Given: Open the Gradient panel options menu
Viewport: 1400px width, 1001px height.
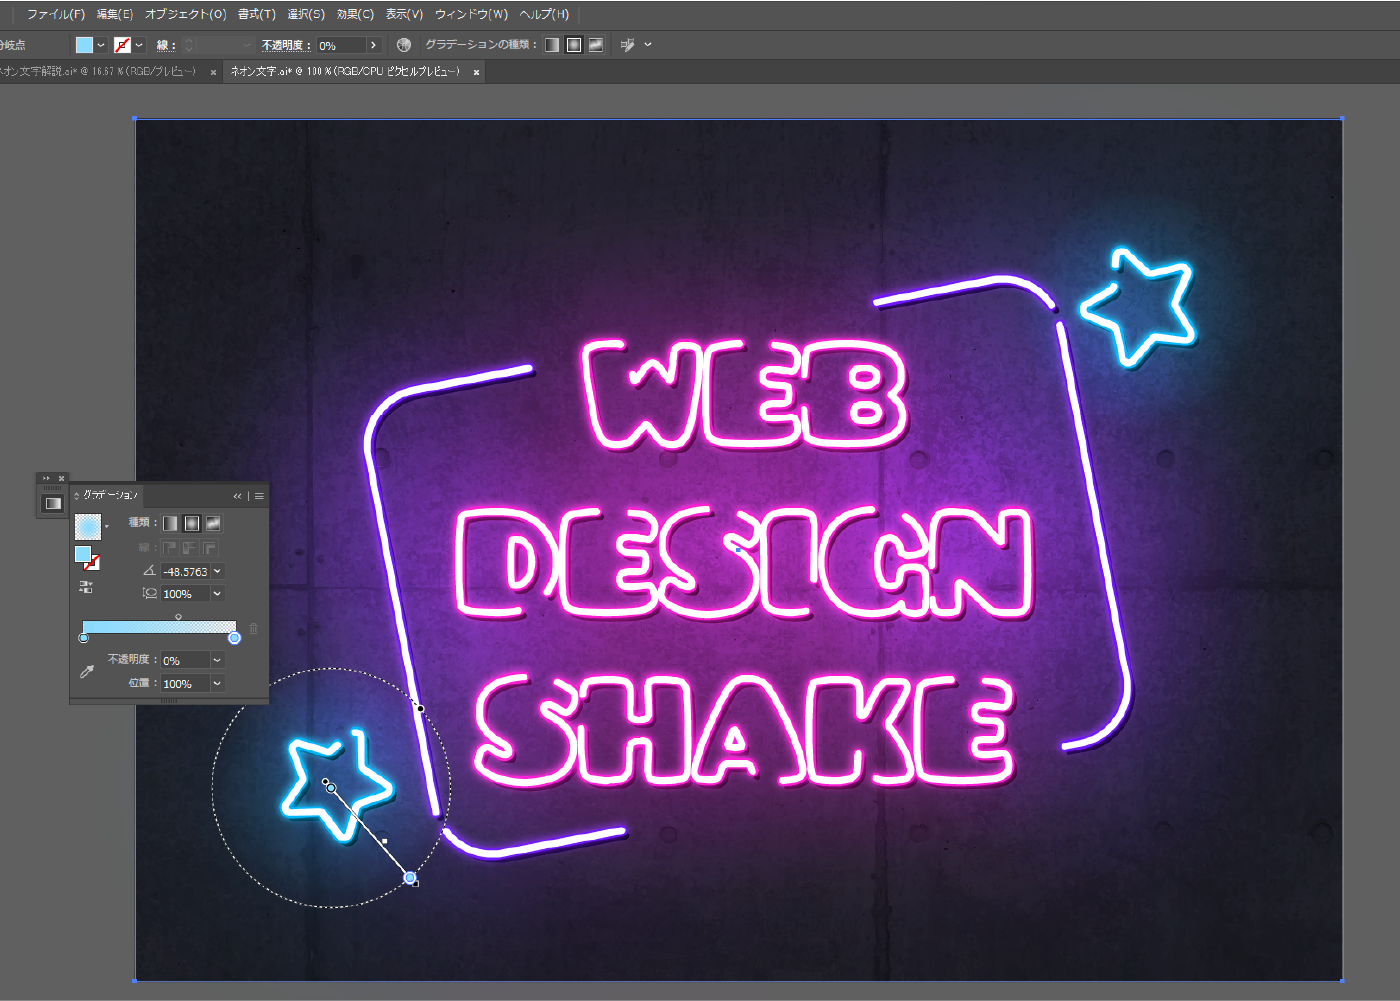Looking at the screenshot, I should pos(259,496).
